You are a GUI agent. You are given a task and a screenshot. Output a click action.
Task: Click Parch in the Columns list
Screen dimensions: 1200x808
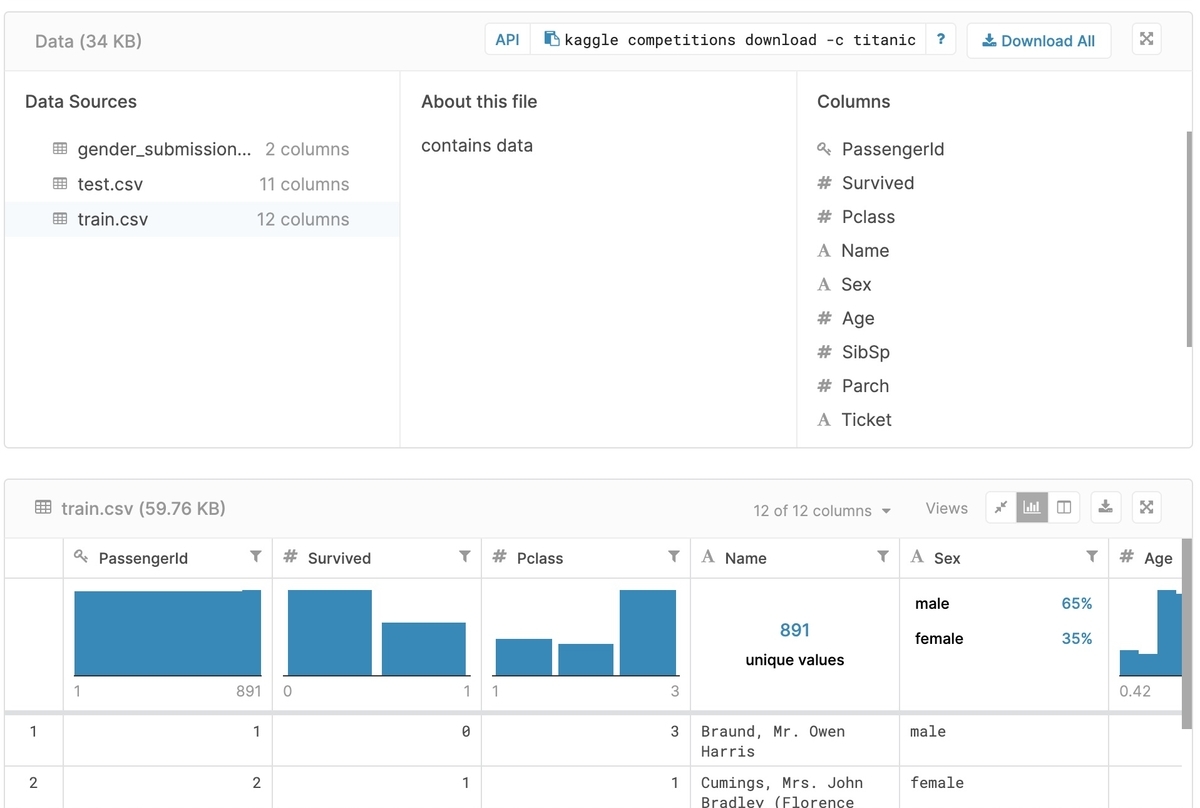[x=865, y=386]
